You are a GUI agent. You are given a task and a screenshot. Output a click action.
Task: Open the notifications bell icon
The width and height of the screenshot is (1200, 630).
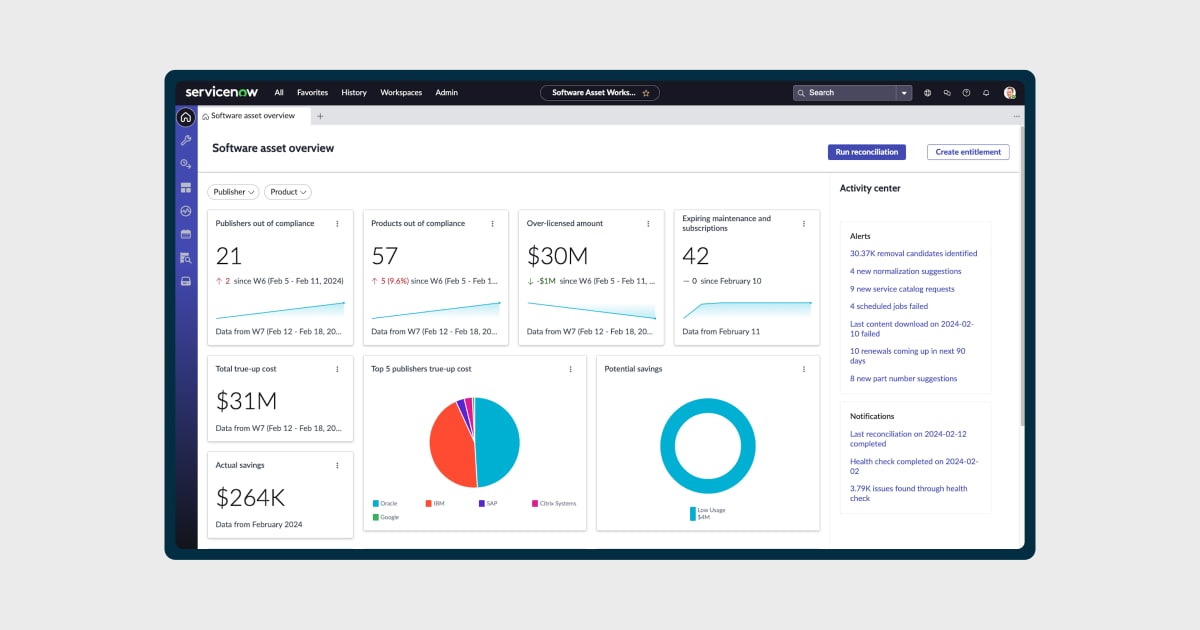[x=986, y=93]
